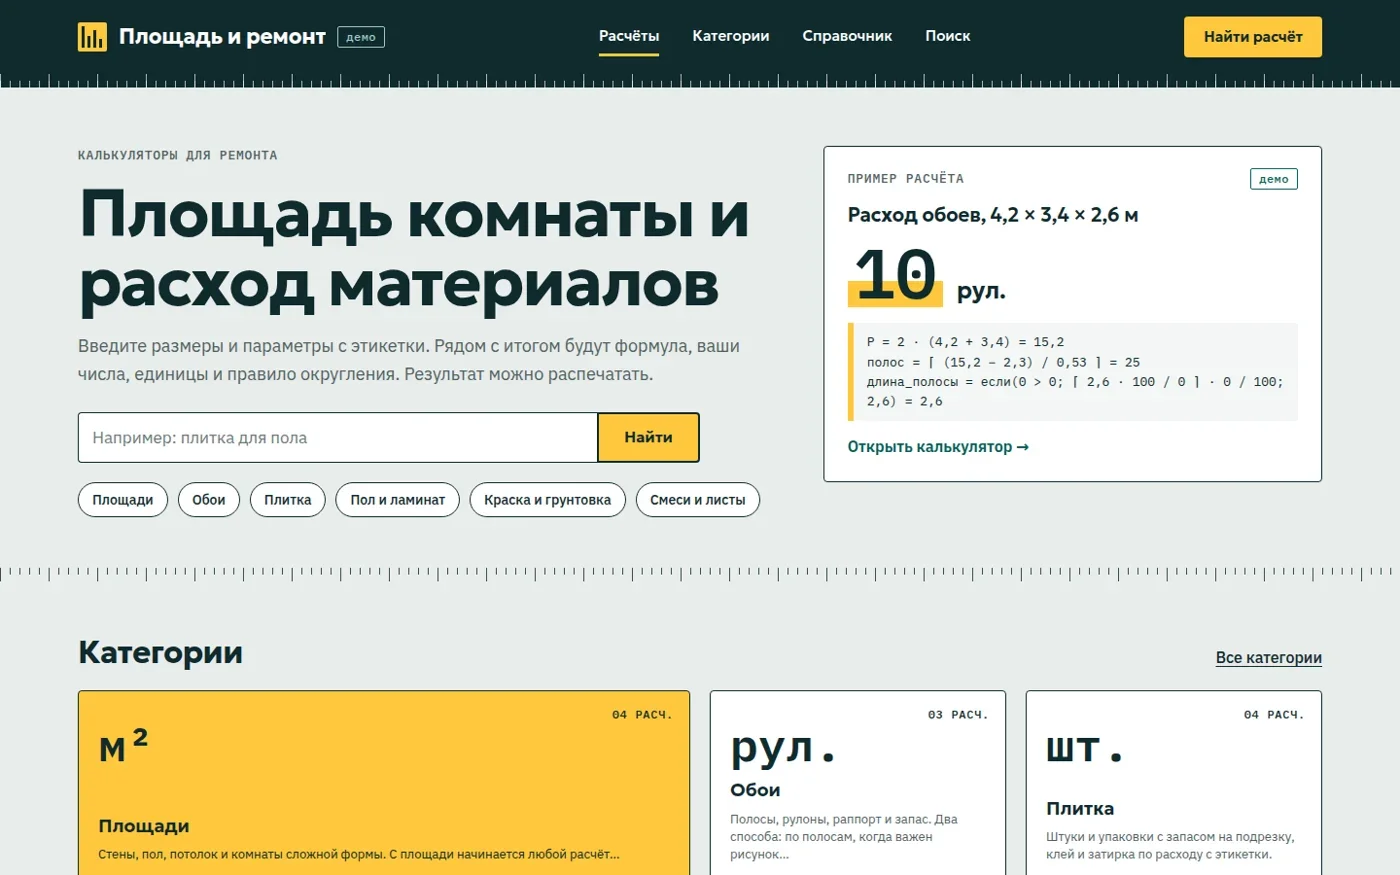
Task: Go to the Категории menu item
Action: (731, 36)
